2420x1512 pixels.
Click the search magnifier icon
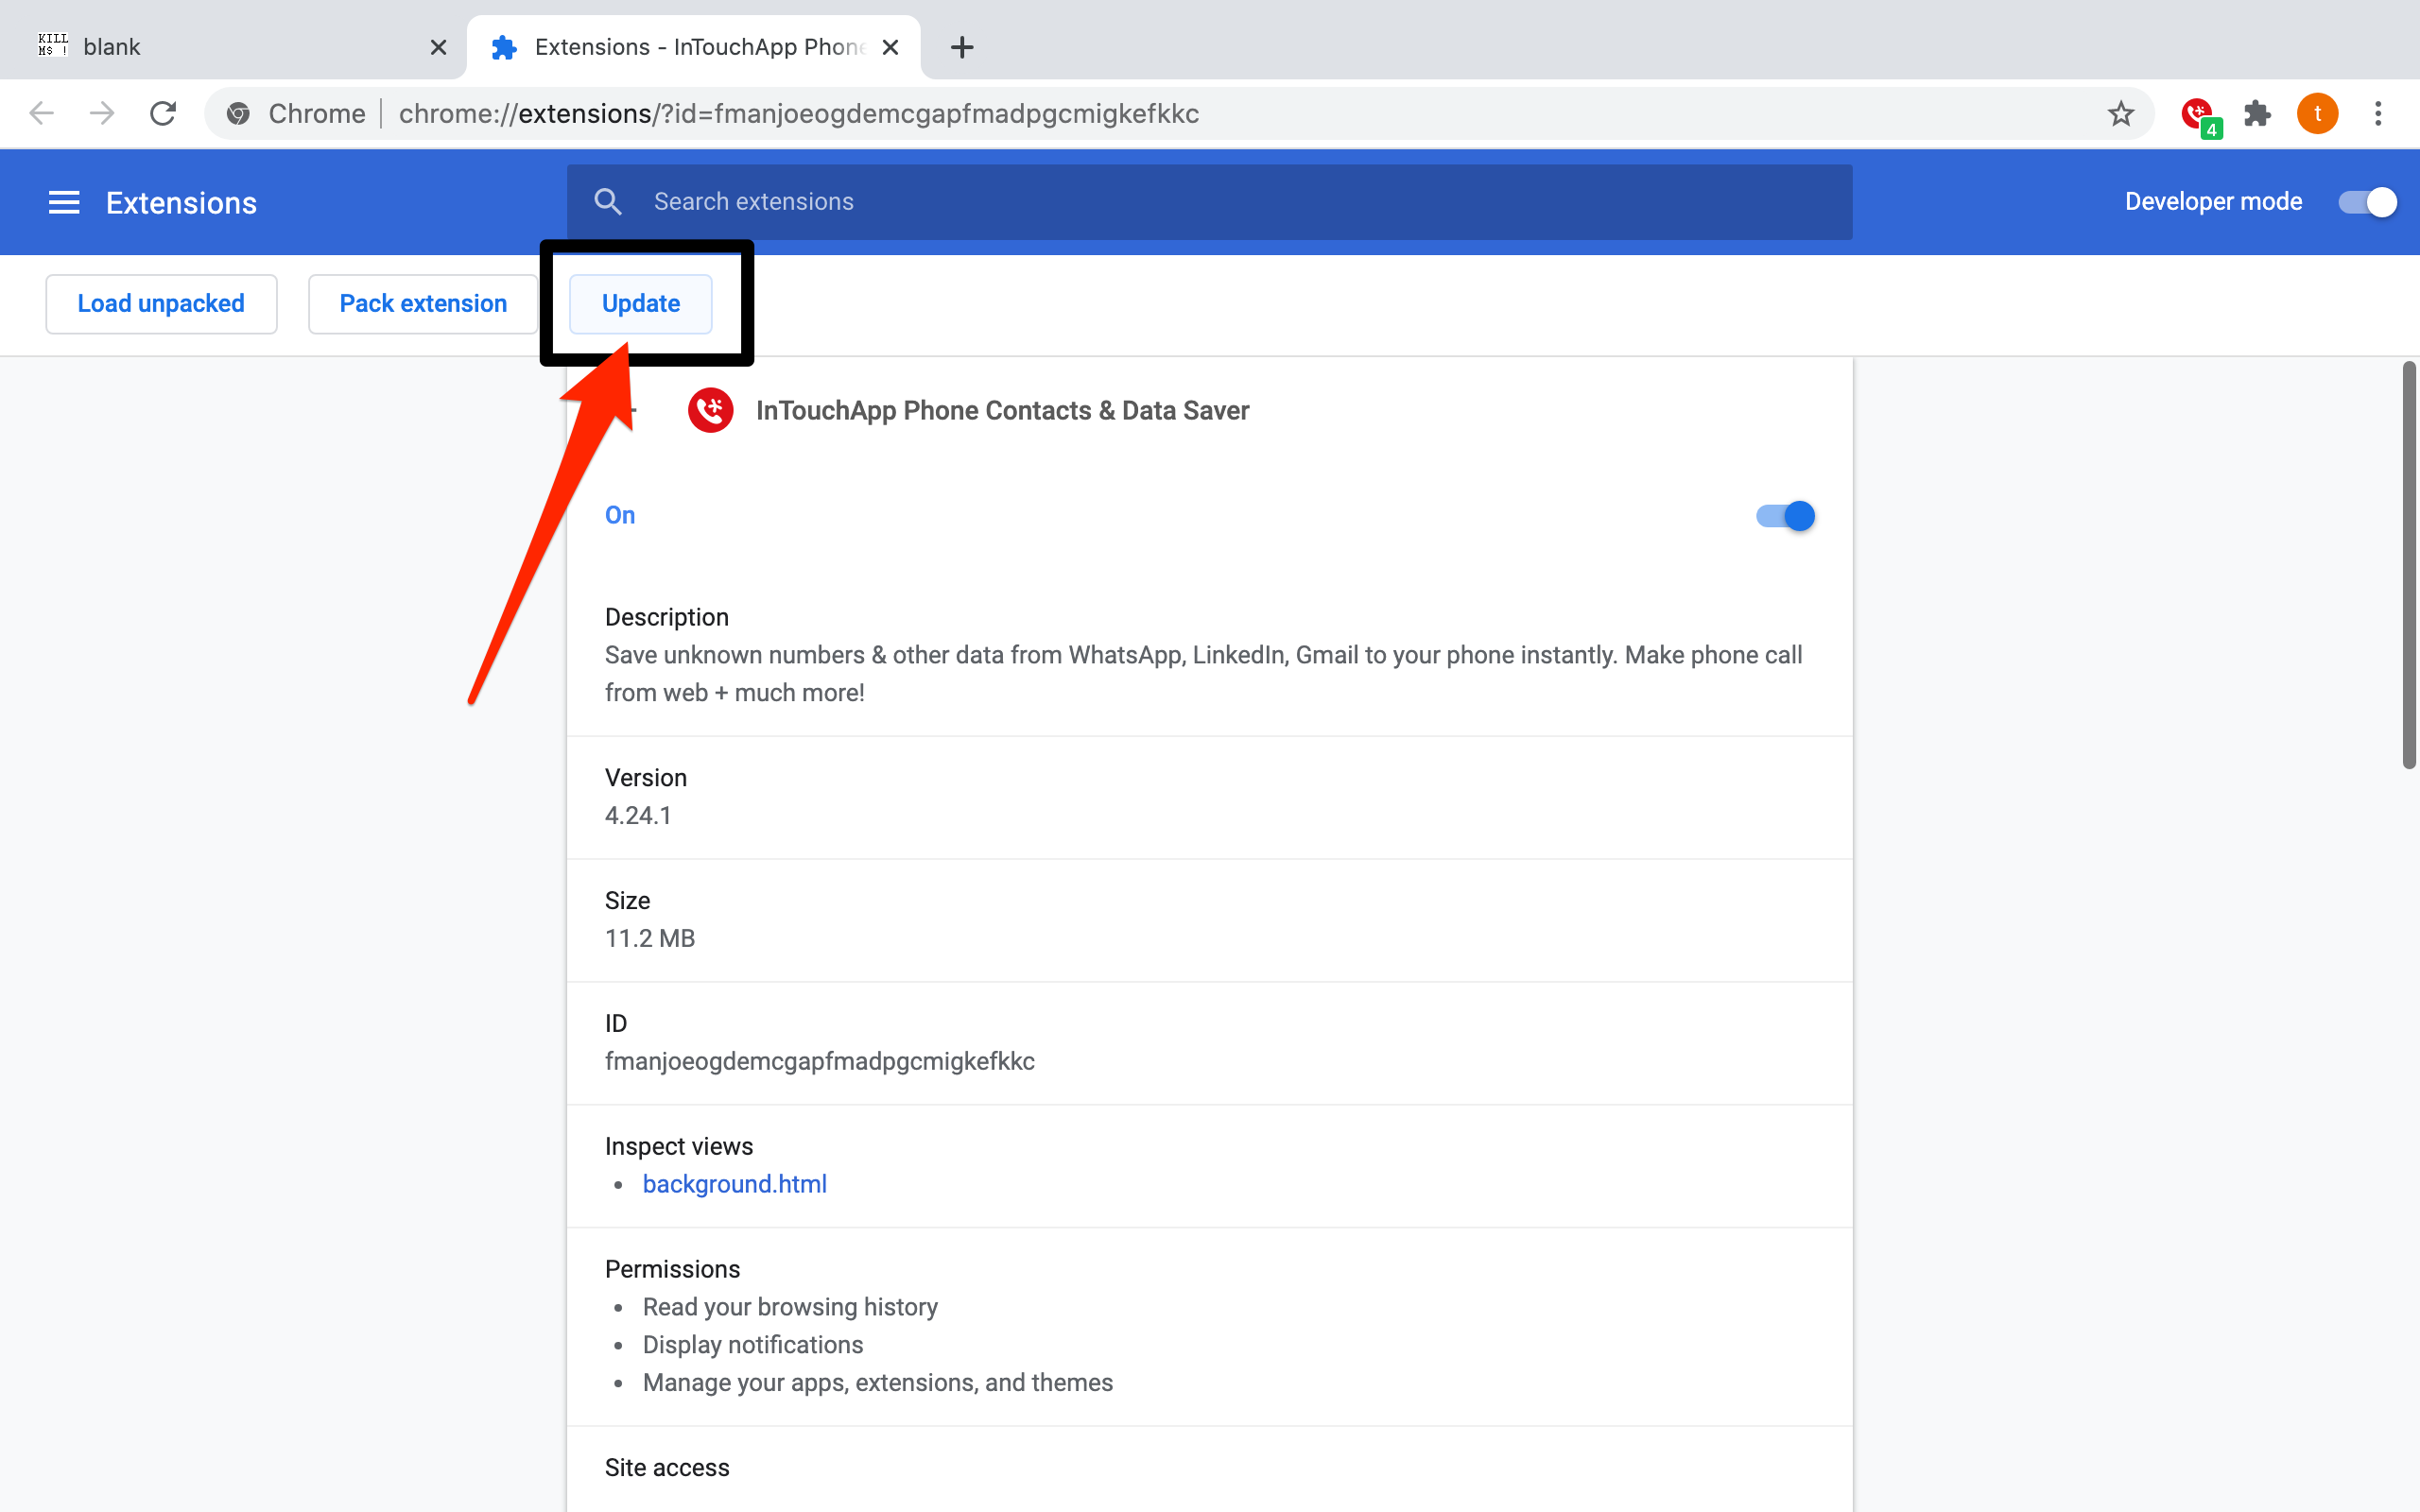pos(608,202)
